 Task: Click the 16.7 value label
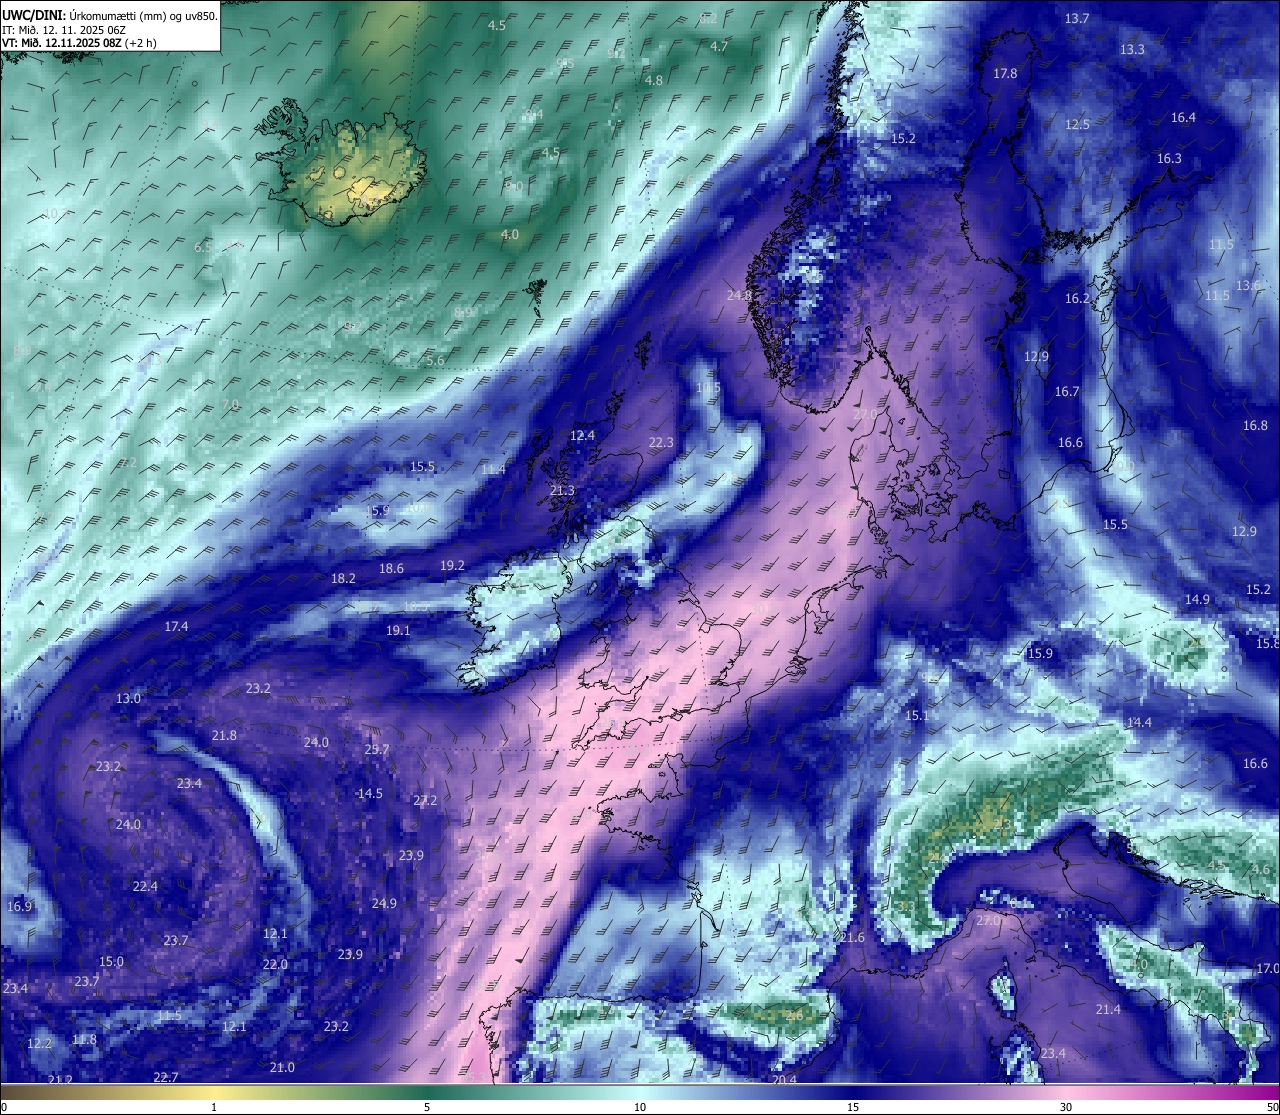point(1067,392)
